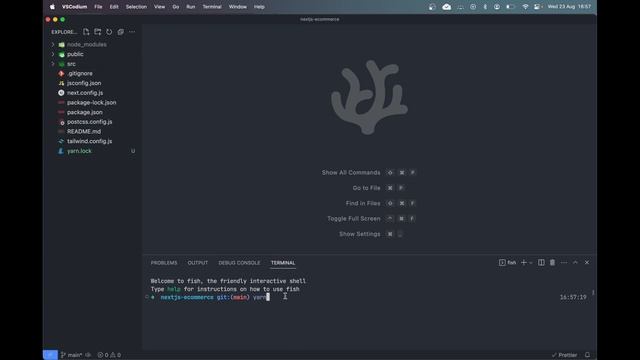Open yarn.lock file

click(x=79, y=151)
